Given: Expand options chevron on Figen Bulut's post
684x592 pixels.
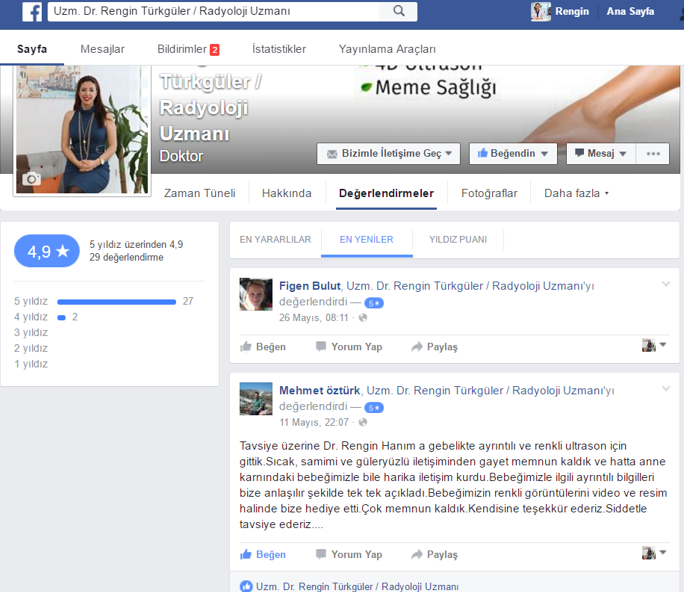Looking at the screenshot, I should 667,285.
